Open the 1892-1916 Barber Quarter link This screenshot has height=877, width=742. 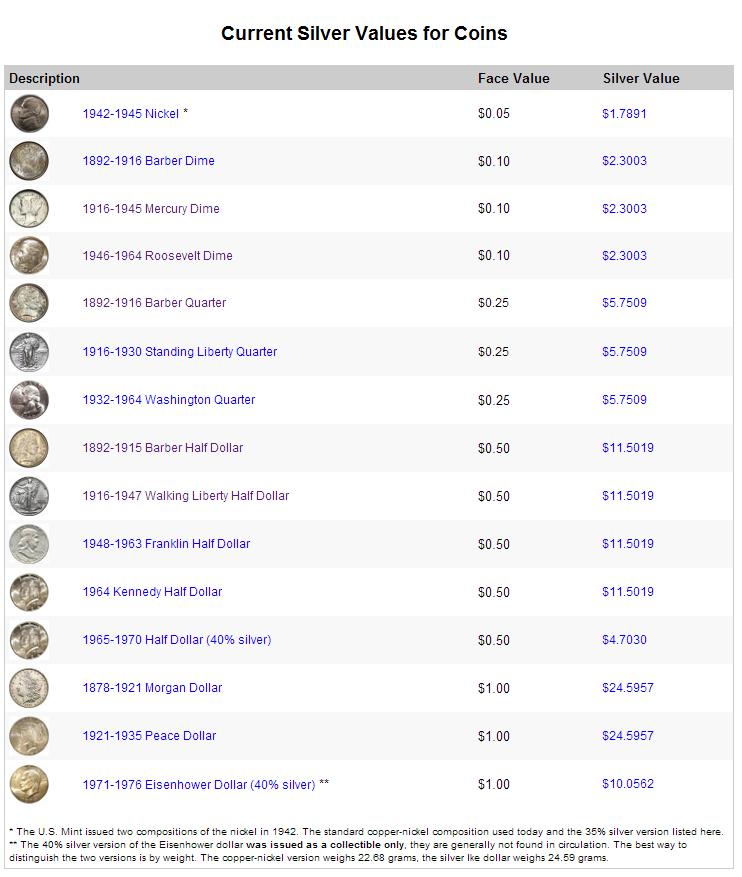click(154, 303)
